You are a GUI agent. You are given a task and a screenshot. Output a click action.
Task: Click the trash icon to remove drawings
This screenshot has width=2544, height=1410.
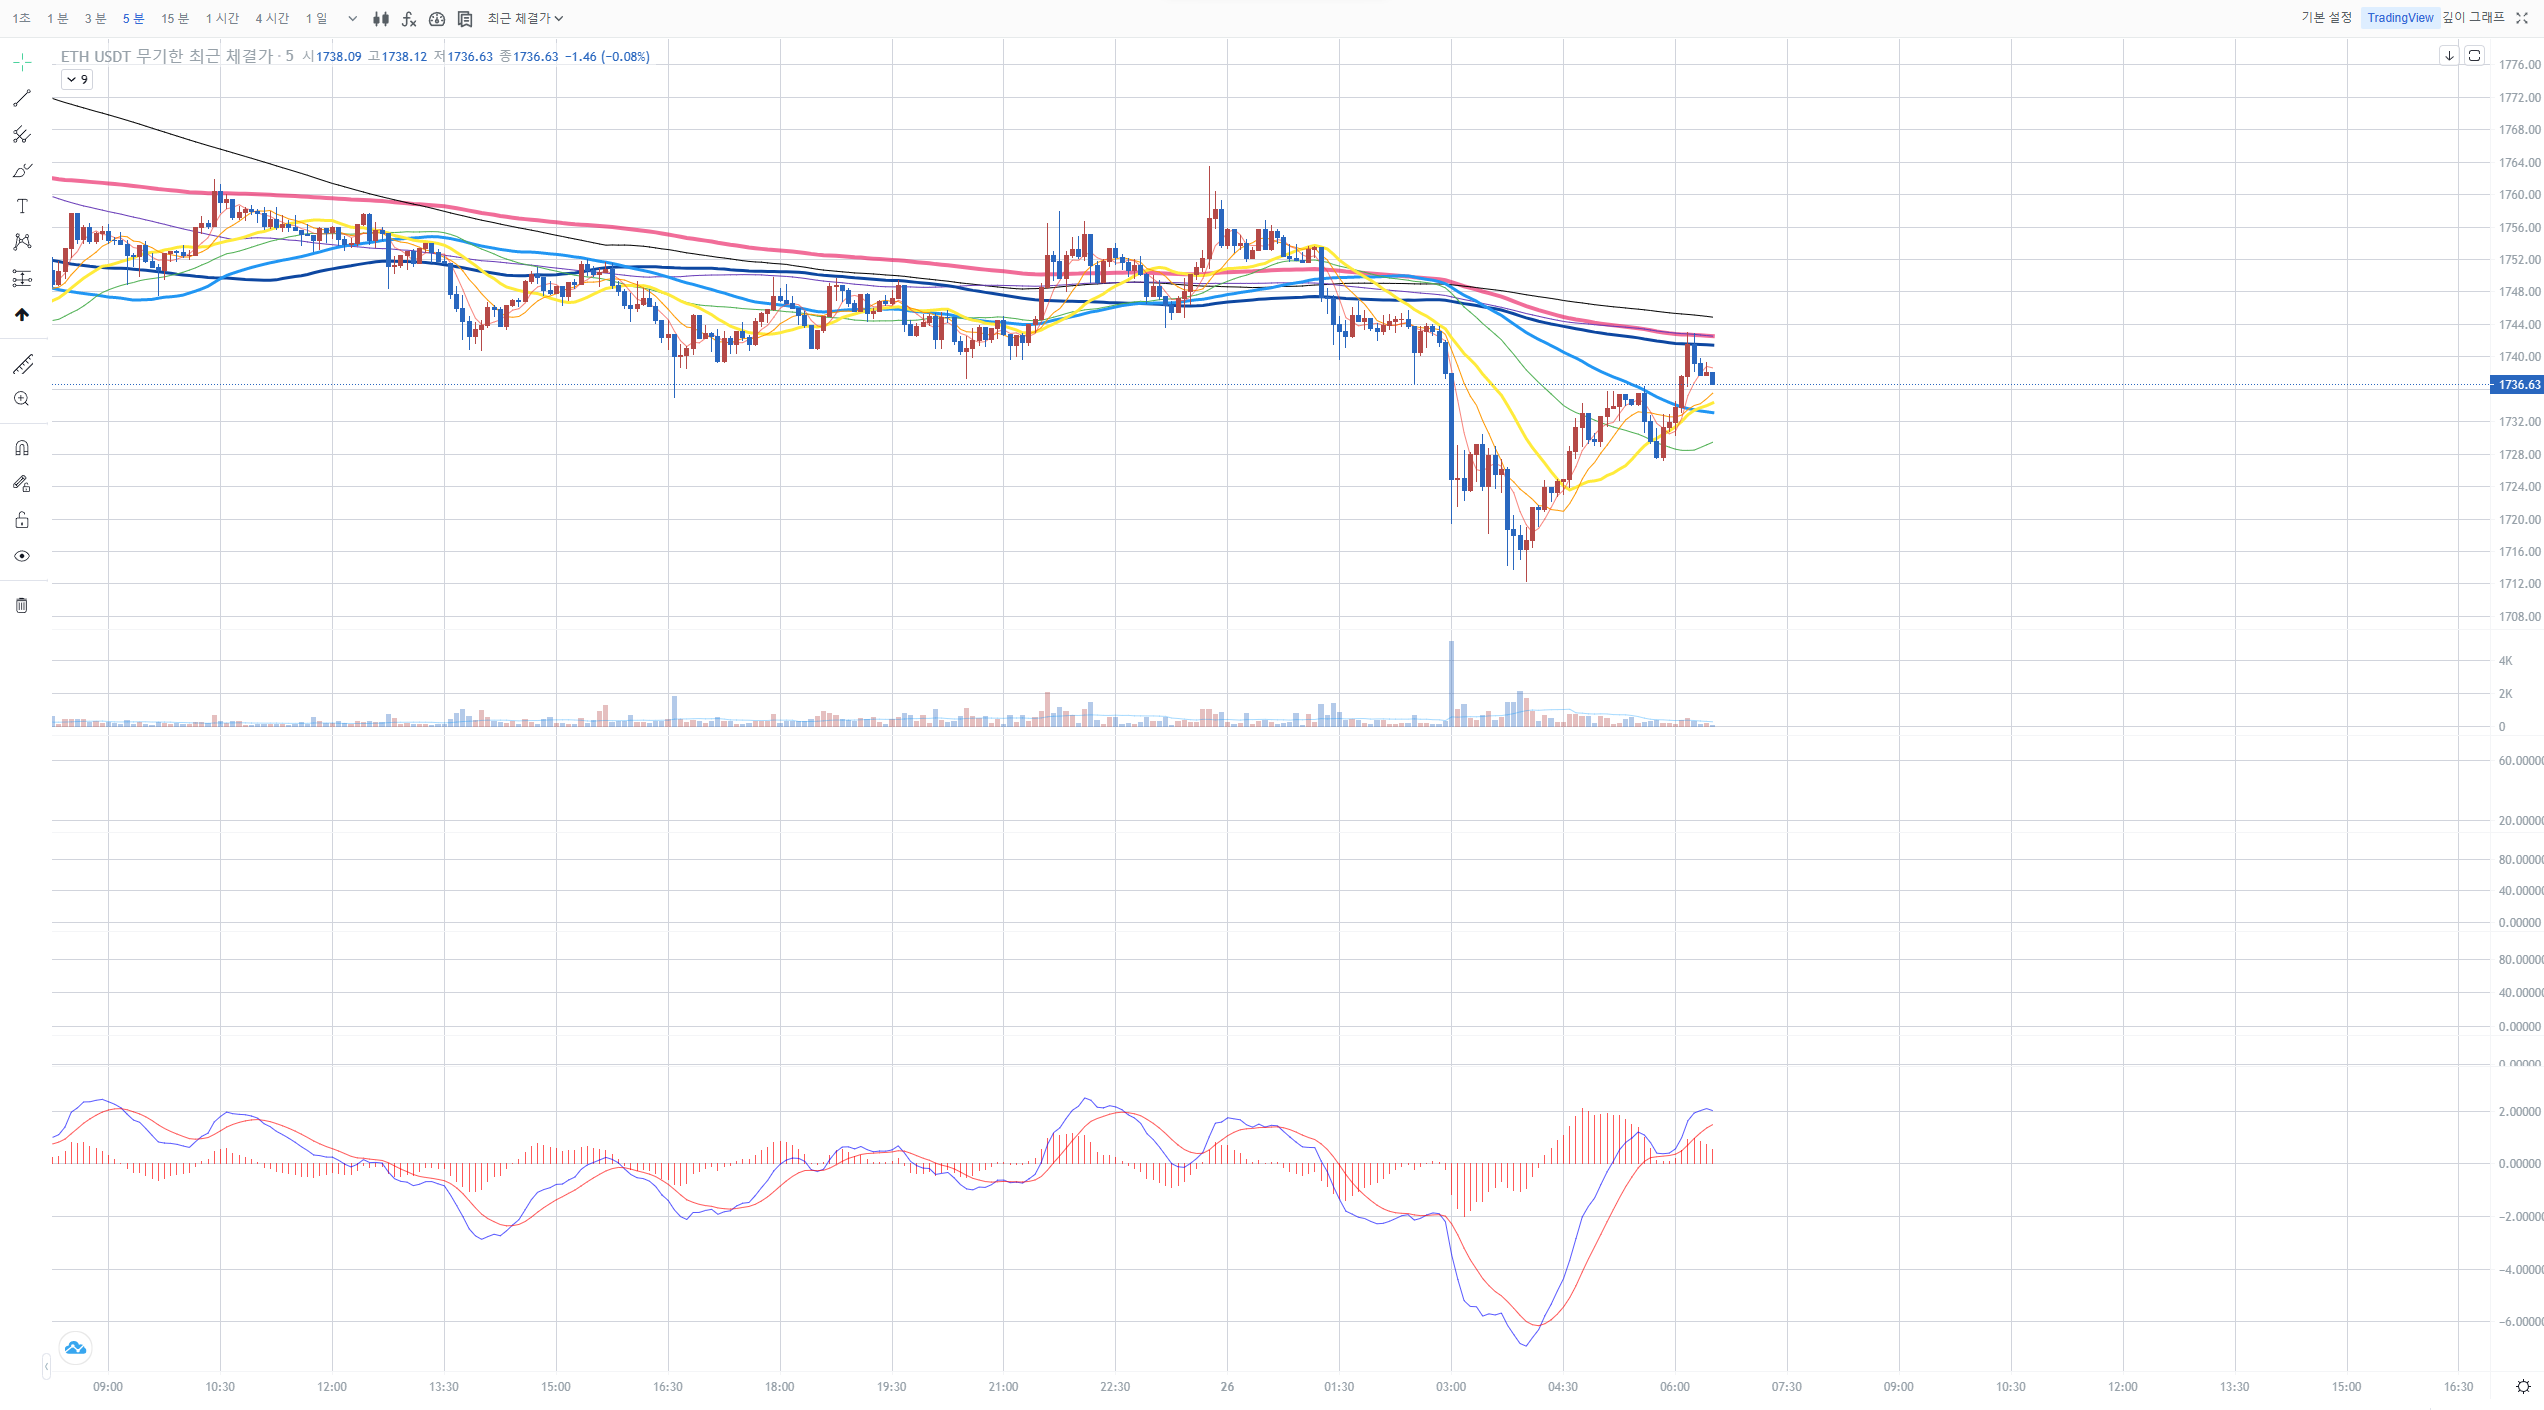tap(22, 605)
